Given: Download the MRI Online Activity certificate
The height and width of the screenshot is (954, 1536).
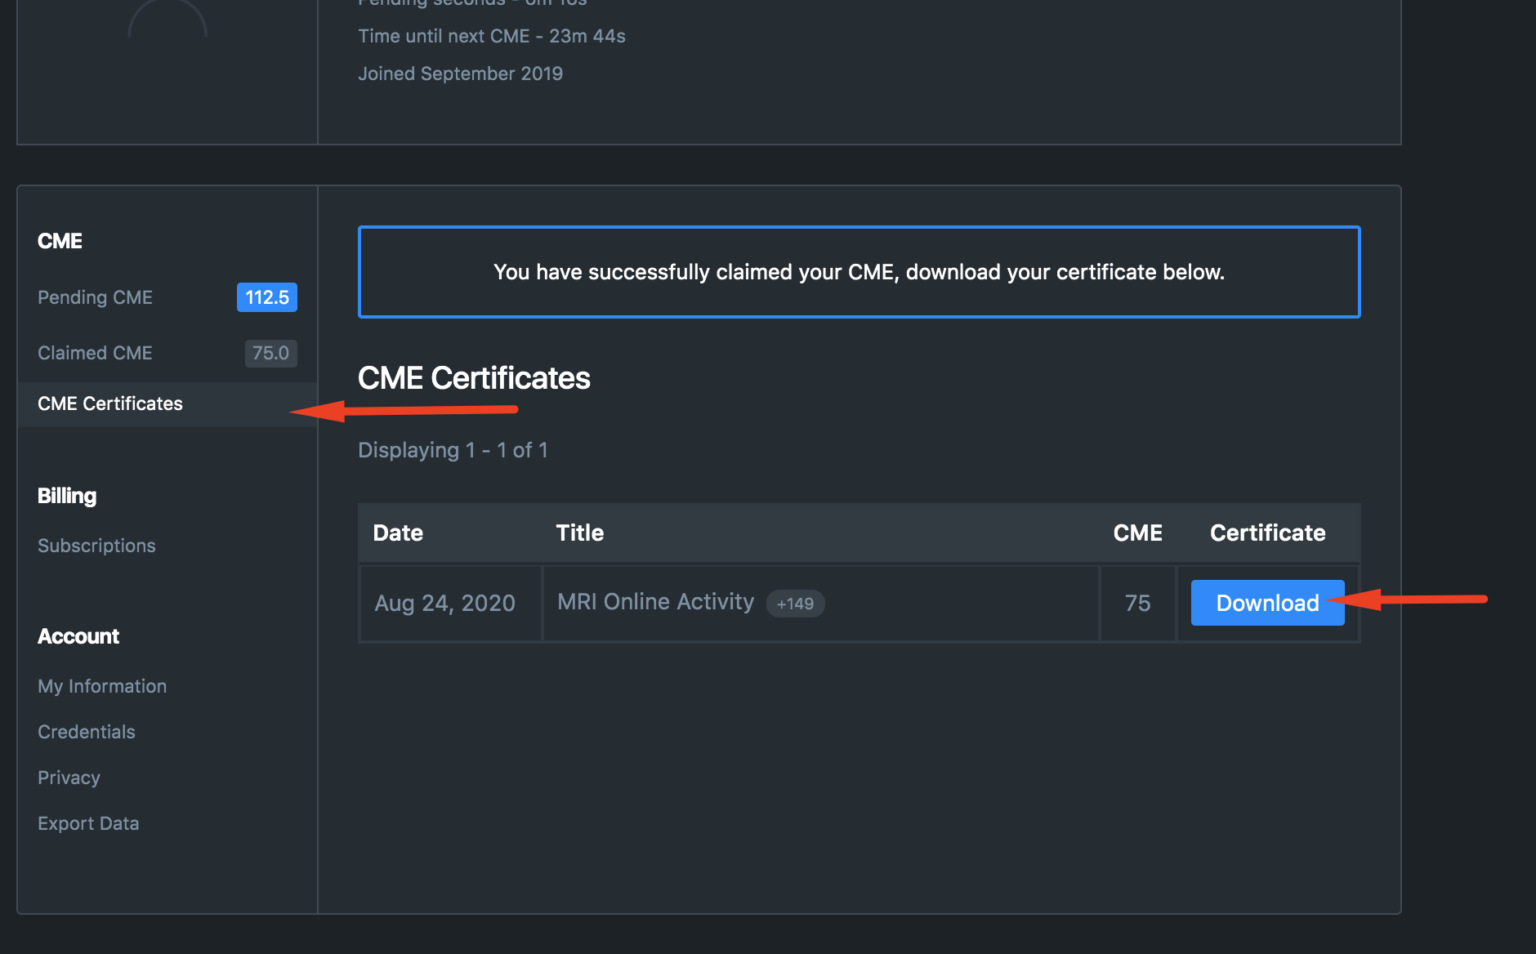Looking at the screenshot, I should pos(1267,603).
